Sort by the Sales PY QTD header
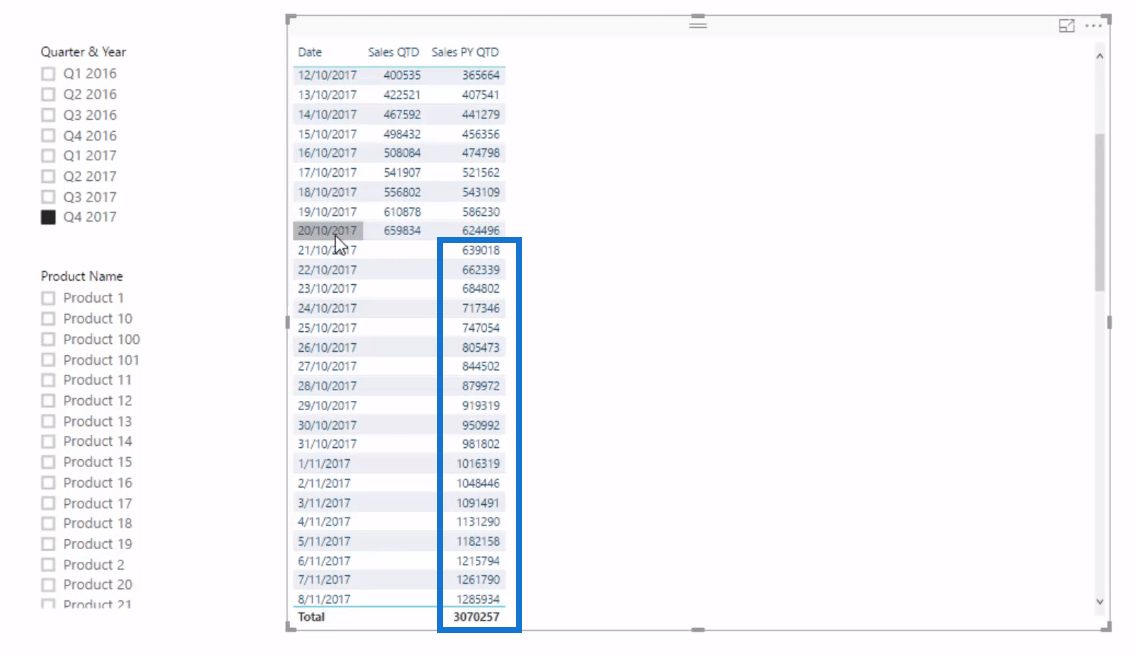 (x=465, y=52)
